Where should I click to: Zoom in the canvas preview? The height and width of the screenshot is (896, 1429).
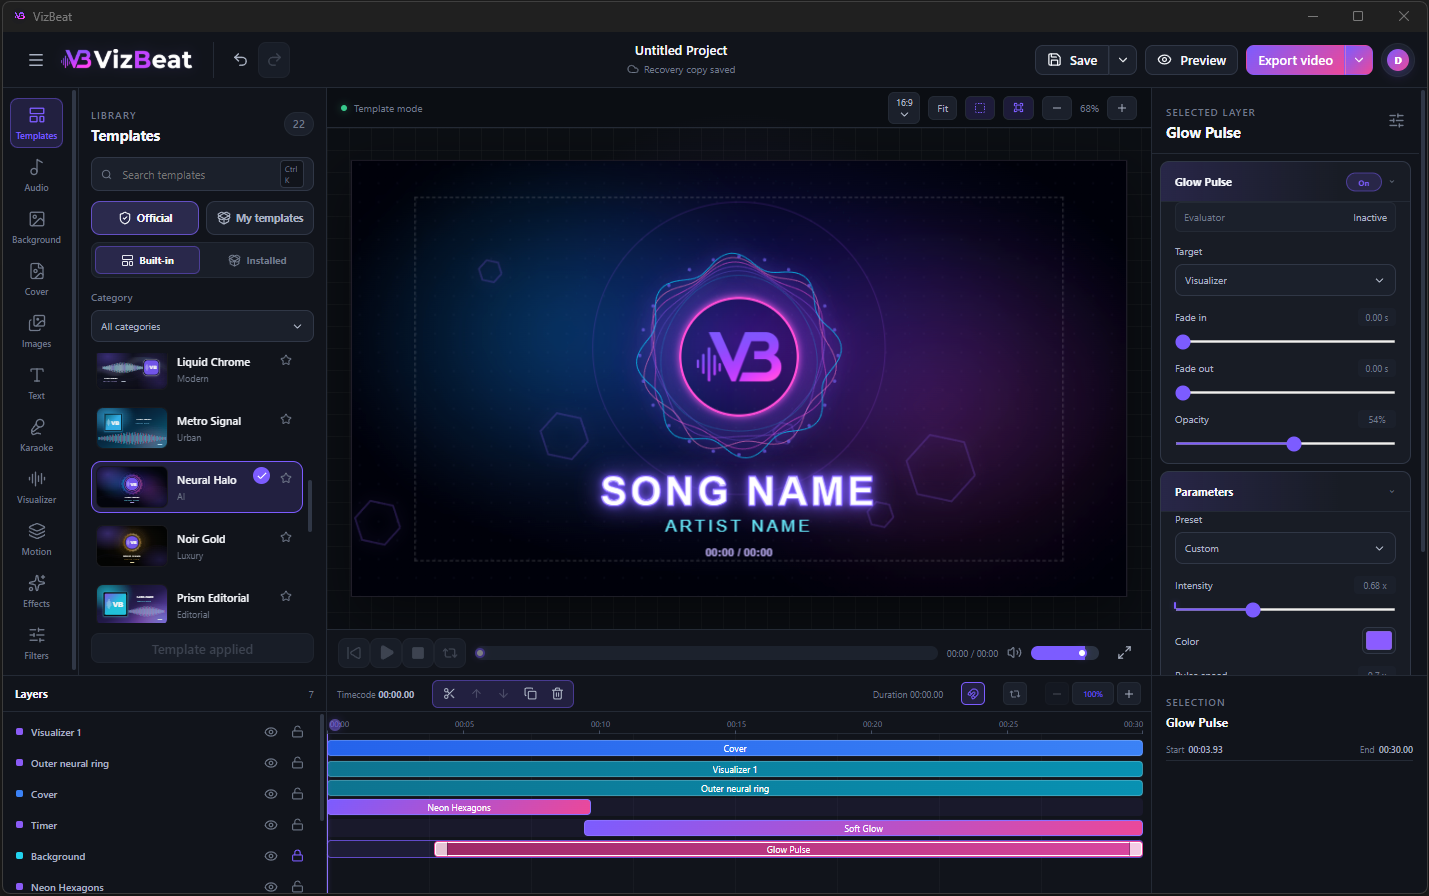point(1122,108)
